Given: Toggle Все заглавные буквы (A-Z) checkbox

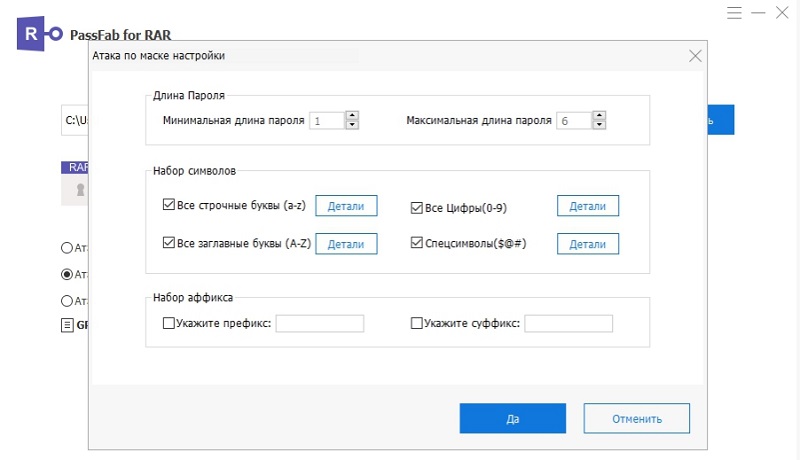Looking at the screenshot, I should click(x=169, y=243).
